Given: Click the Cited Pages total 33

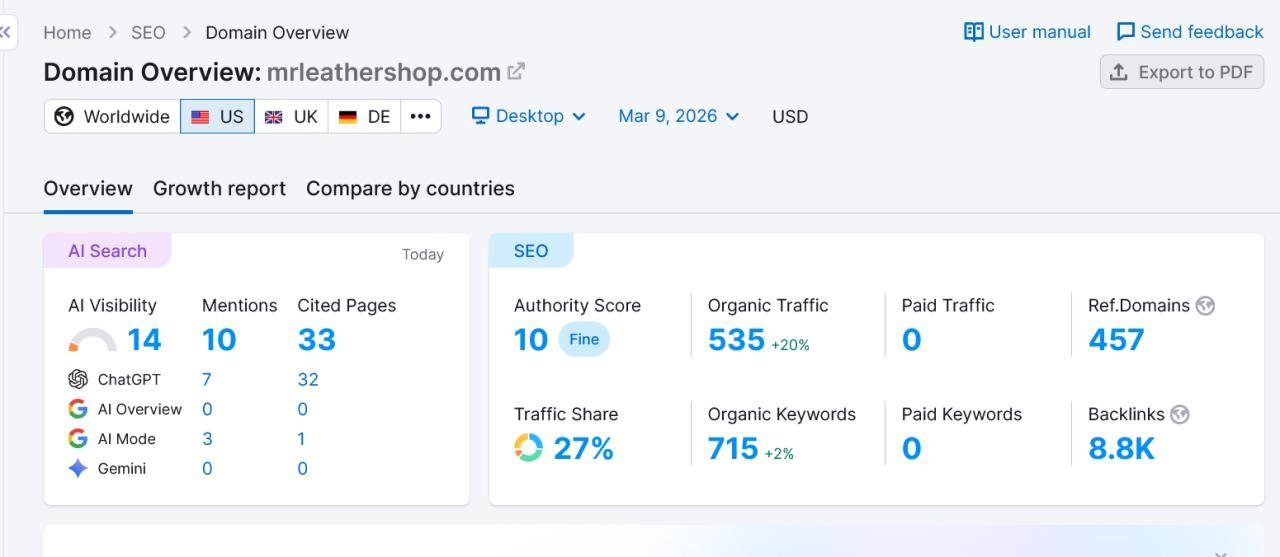Looking at the screenshot, I should (x=317, y=340).
